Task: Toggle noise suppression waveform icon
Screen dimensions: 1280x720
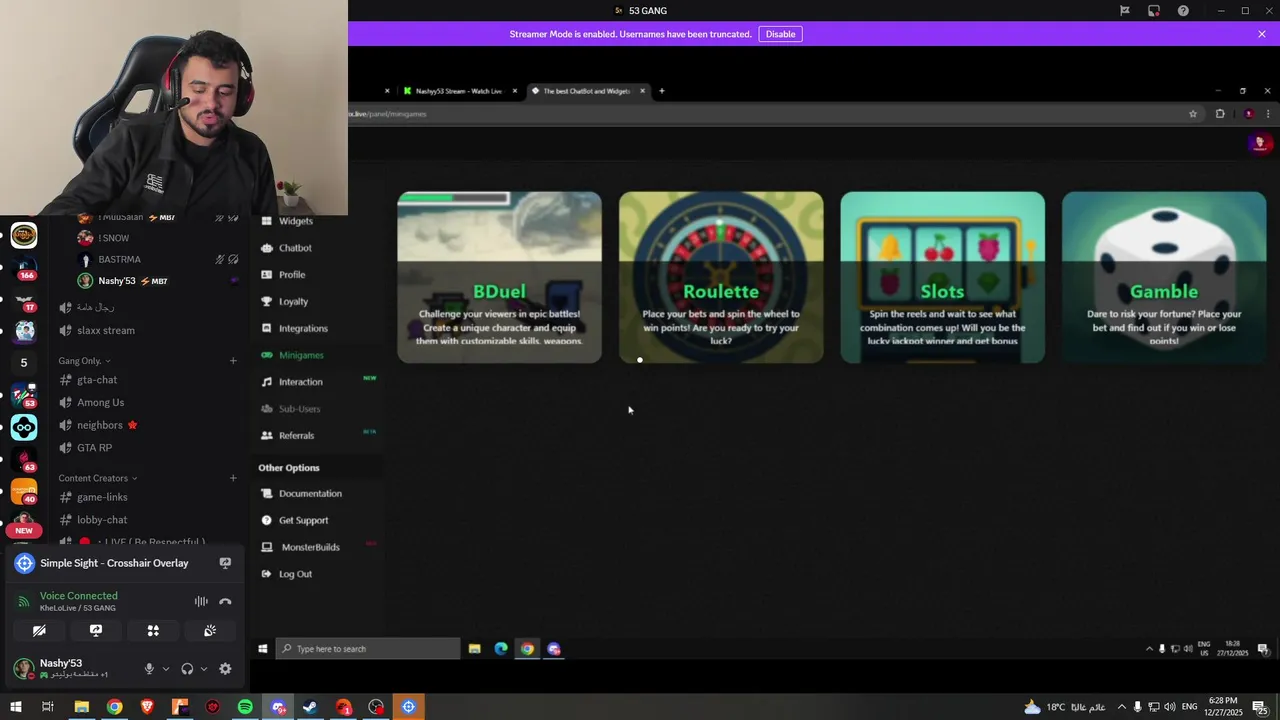Action: click(x=201, y=601)
